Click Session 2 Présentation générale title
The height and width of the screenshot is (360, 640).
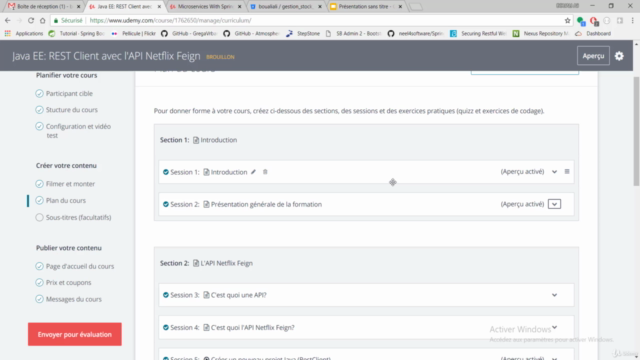(x=266, y=204)
